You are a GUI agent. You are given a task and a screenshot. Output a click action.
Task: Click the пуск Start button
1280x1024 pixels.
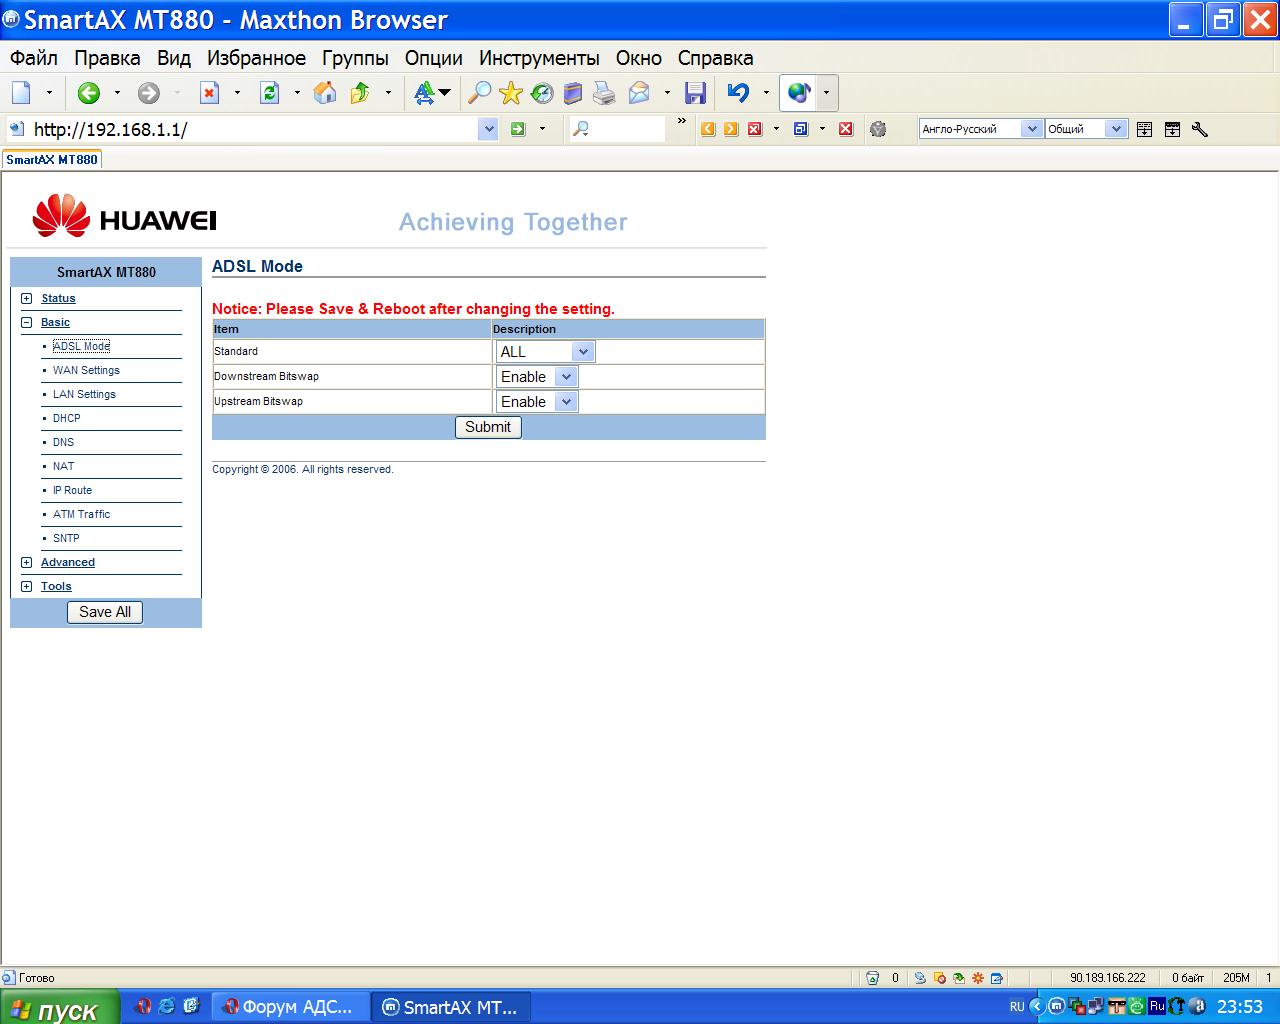[60, 1007]
